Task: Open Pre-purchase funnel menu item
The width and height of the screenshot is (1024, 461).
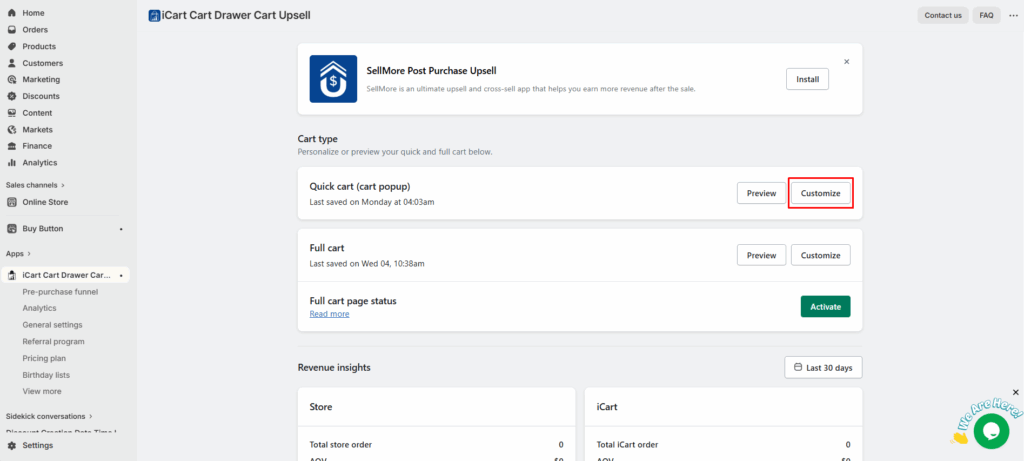Action: [60, 292]
